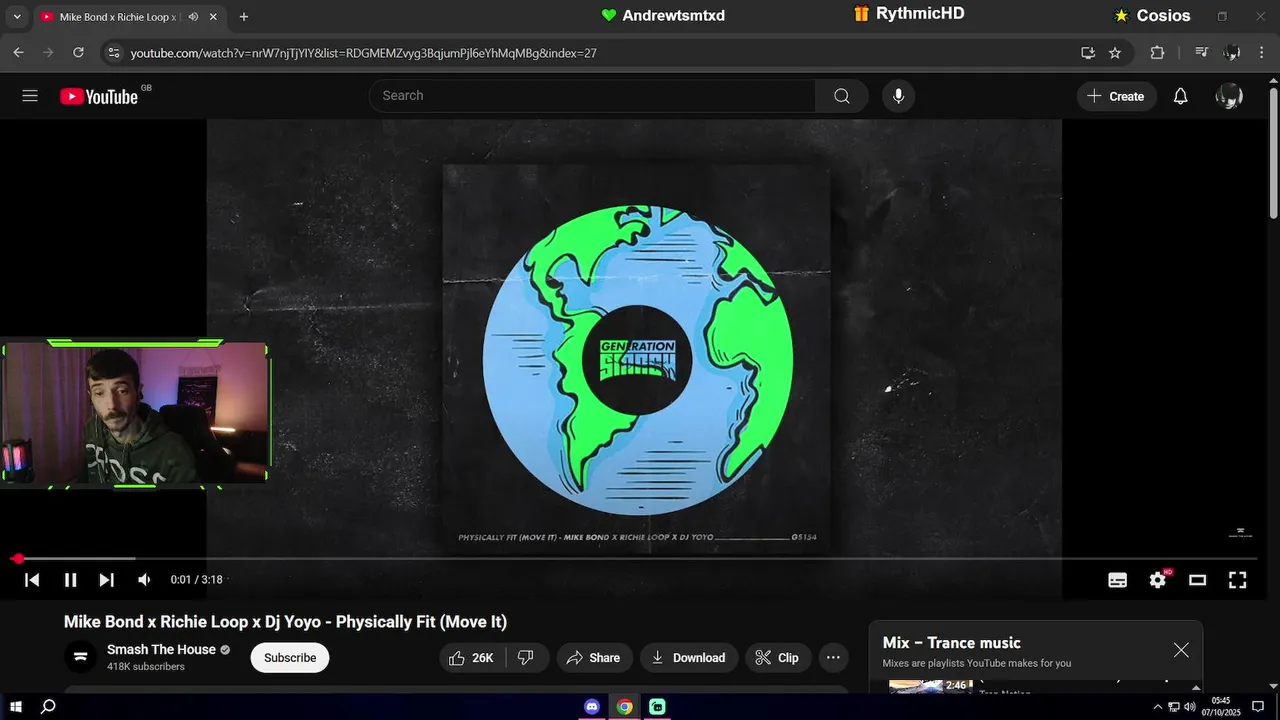This screenshot has width=1280, height=720.
Task: Open Chrome profile avatar
Action: tap(1232, 53)
